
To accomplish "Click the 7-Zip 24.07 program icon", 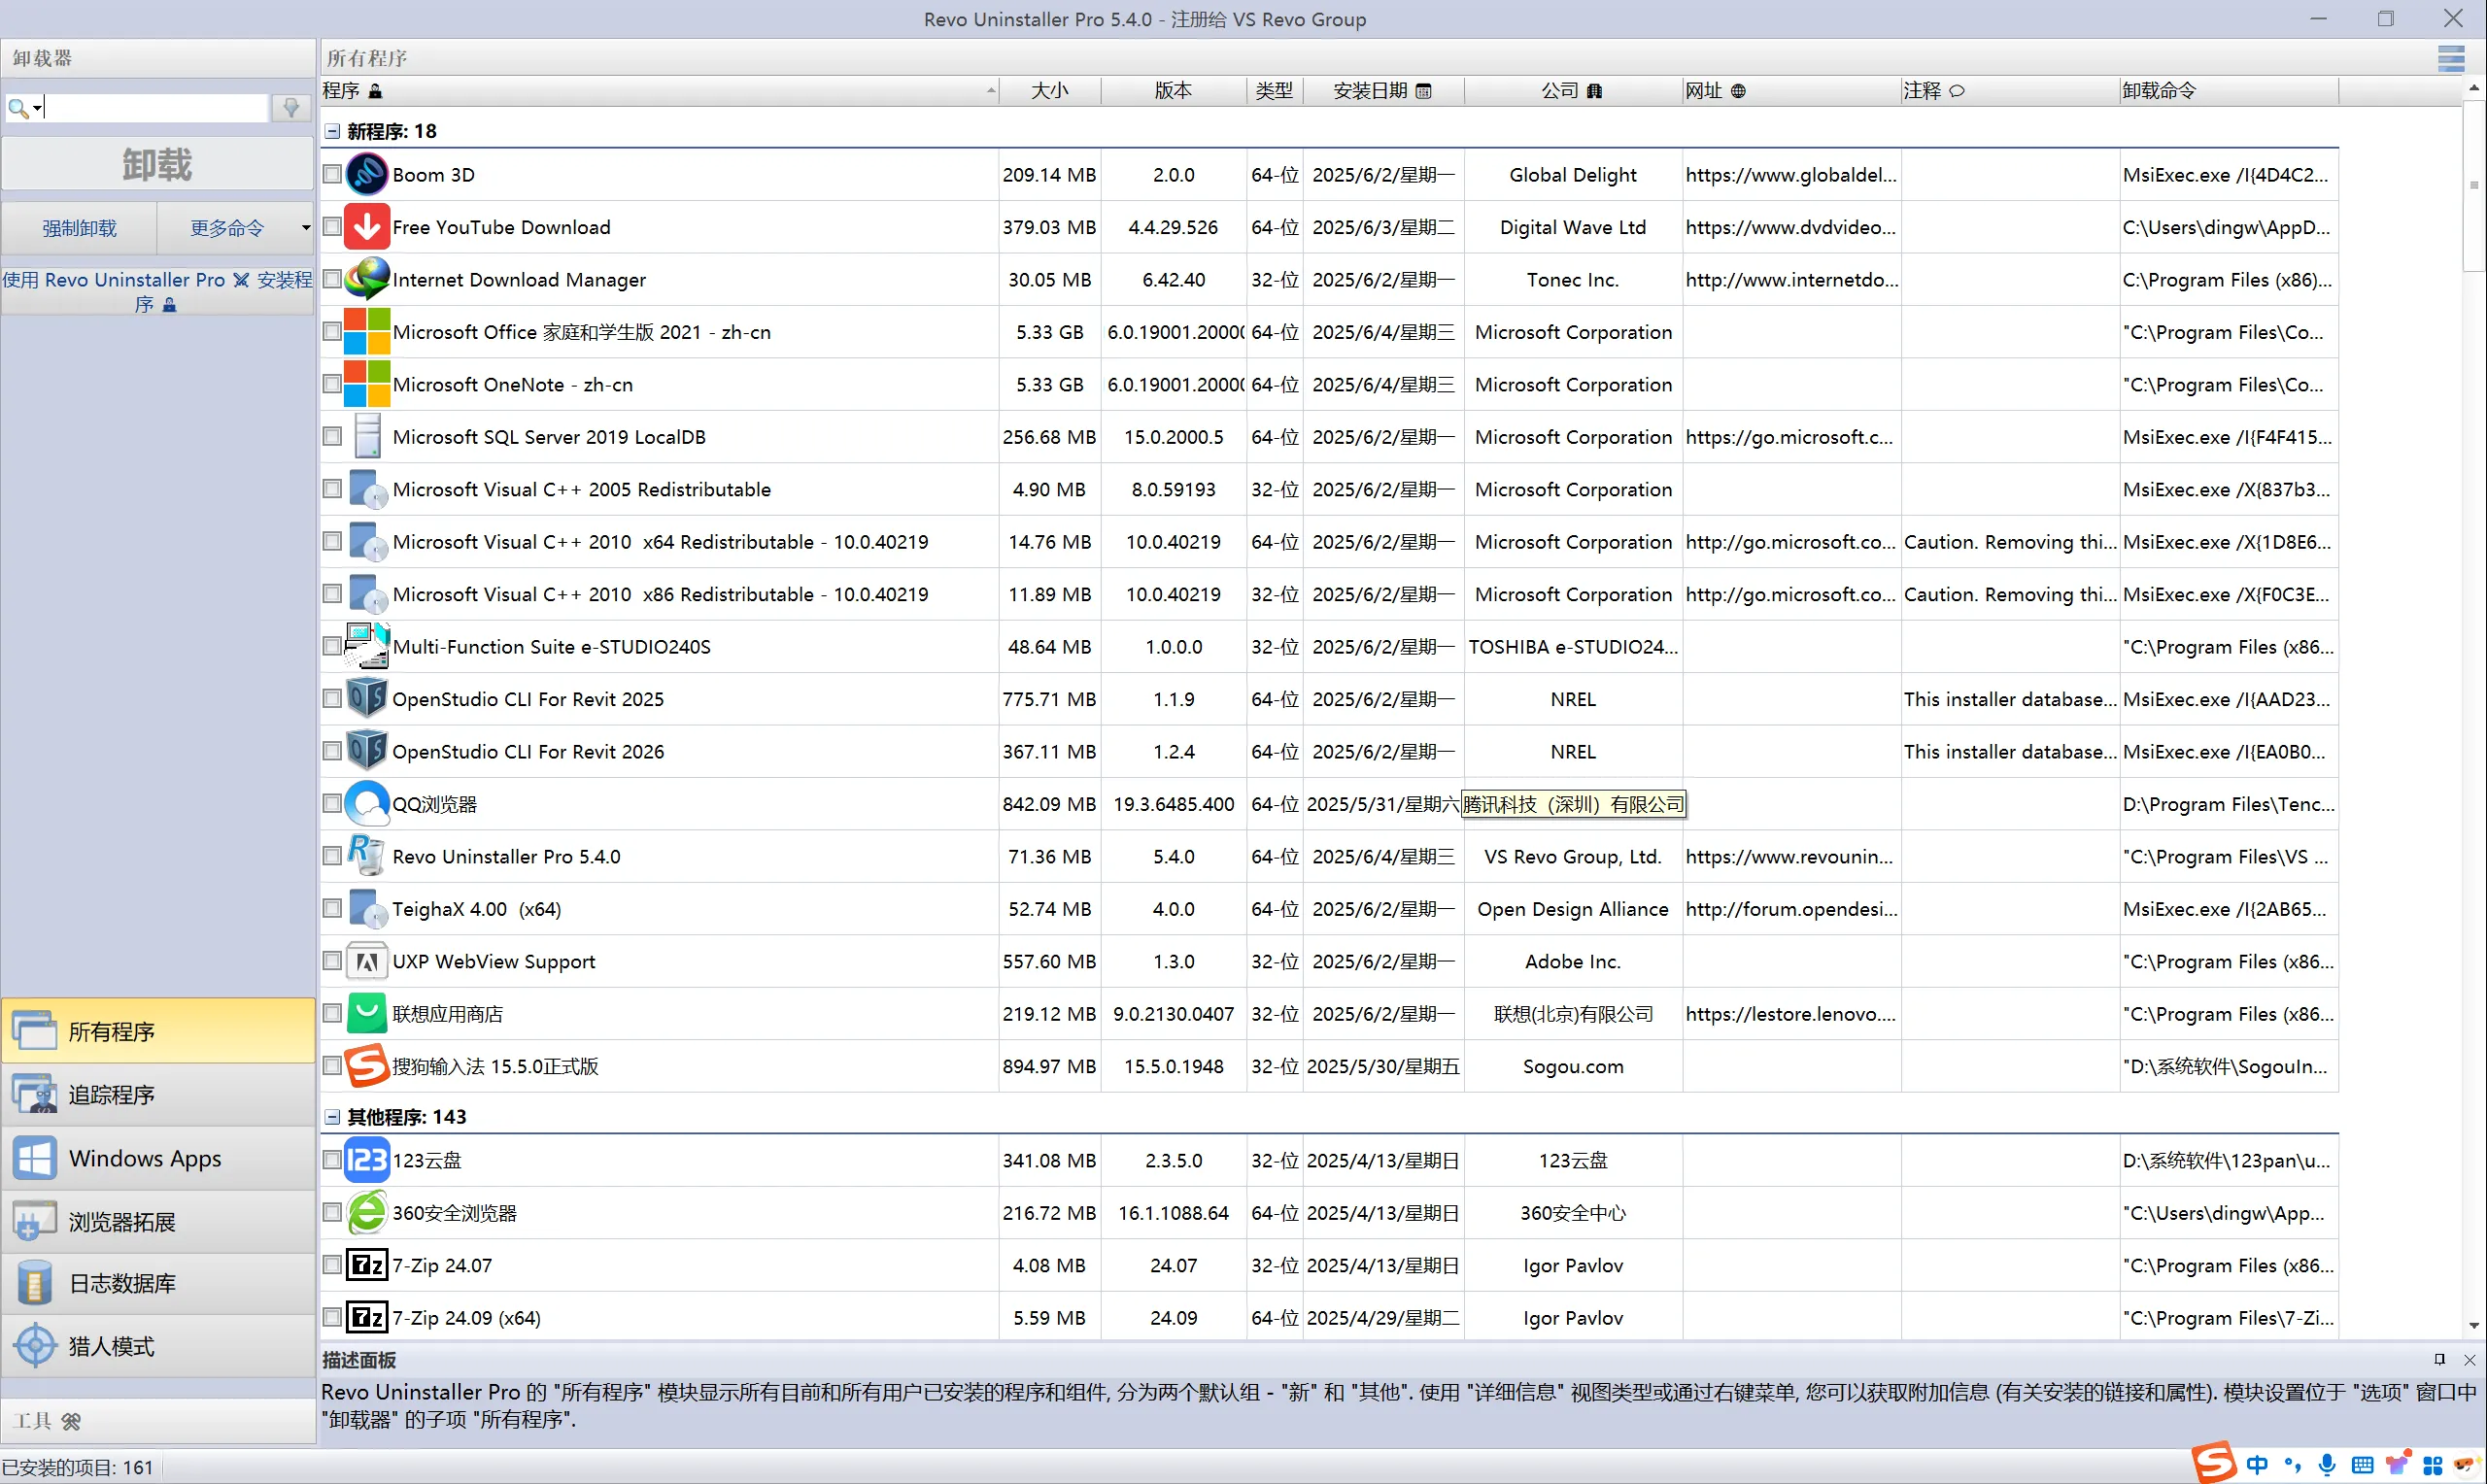I will (x=366, y=1265).
